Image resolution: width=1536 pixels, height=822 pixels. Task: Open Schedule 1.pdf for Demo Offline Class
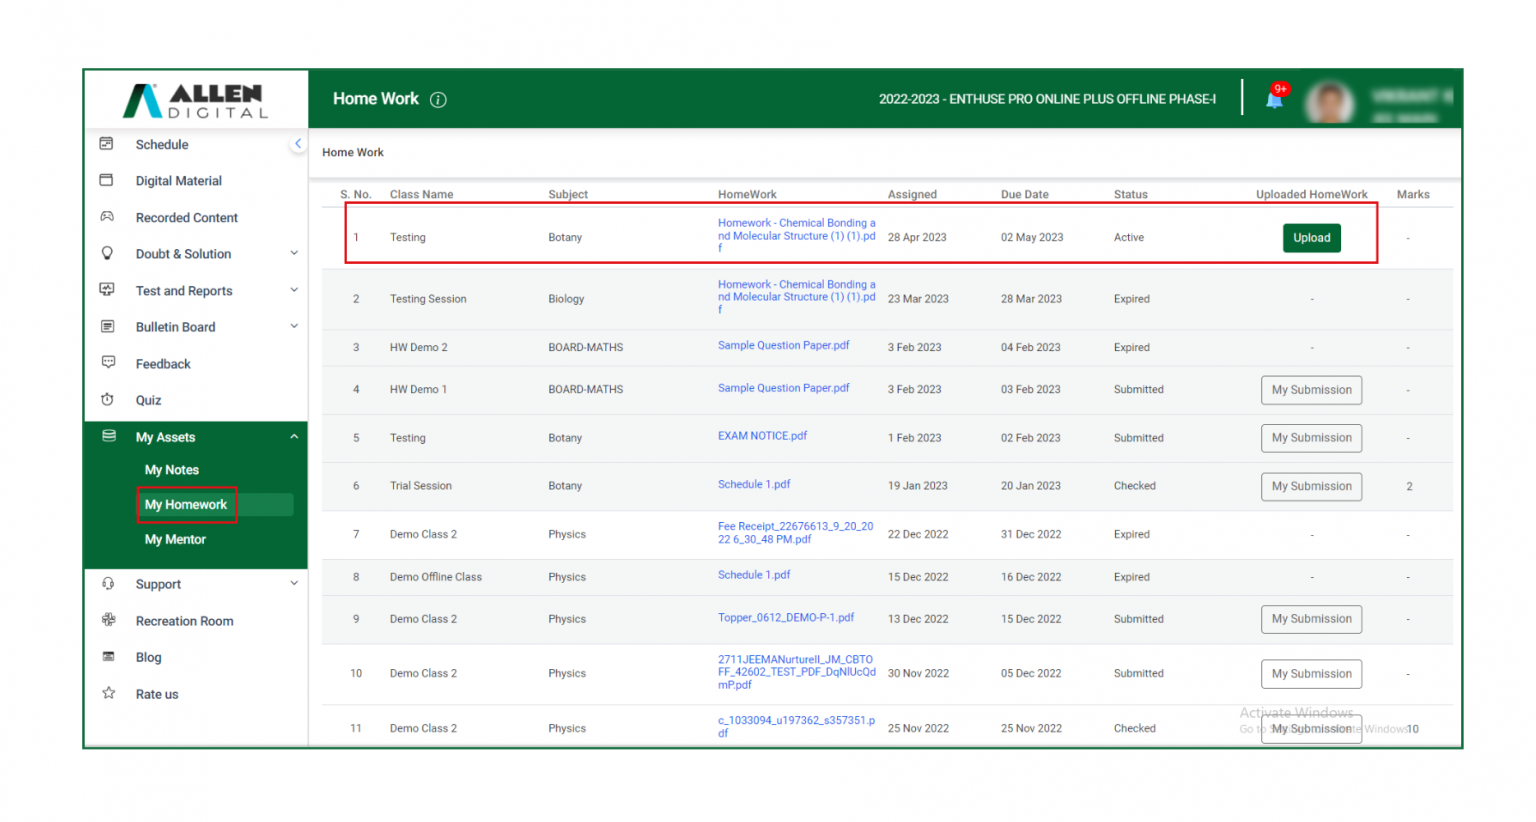click(754, 575)
